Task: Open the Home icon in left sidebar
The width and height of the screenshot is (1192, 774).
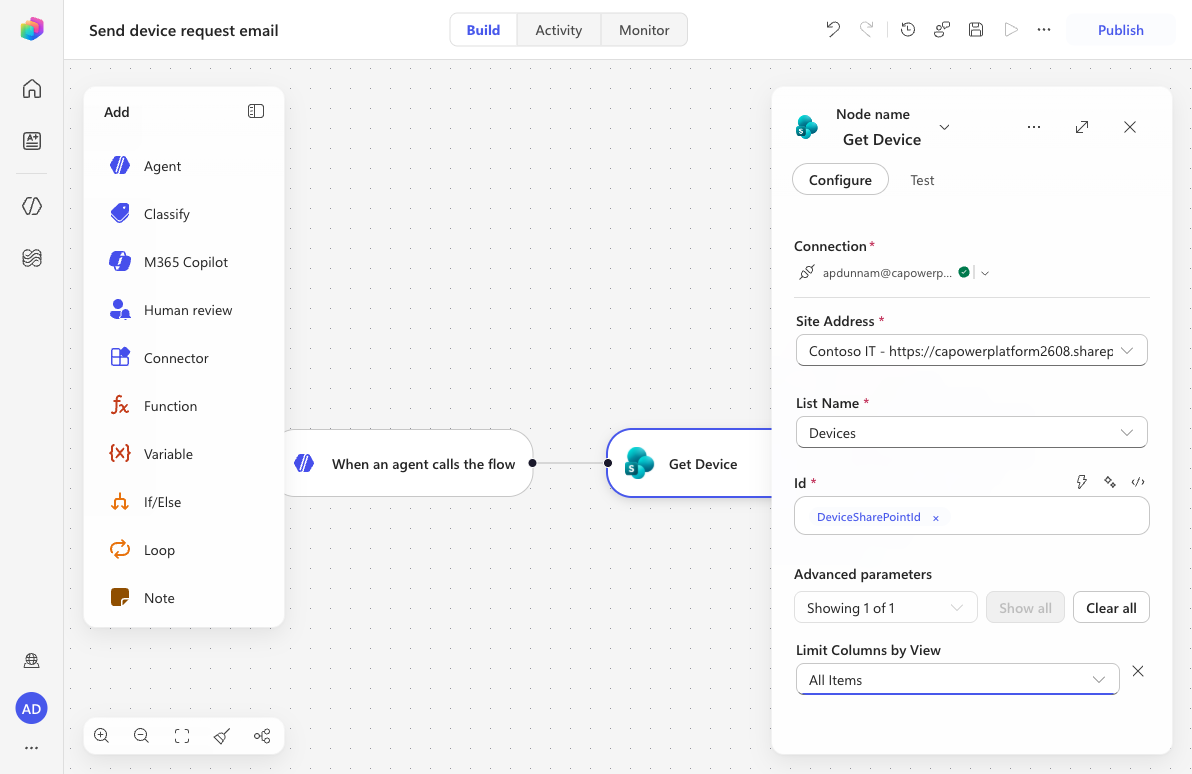Action: tap(31, 89)
